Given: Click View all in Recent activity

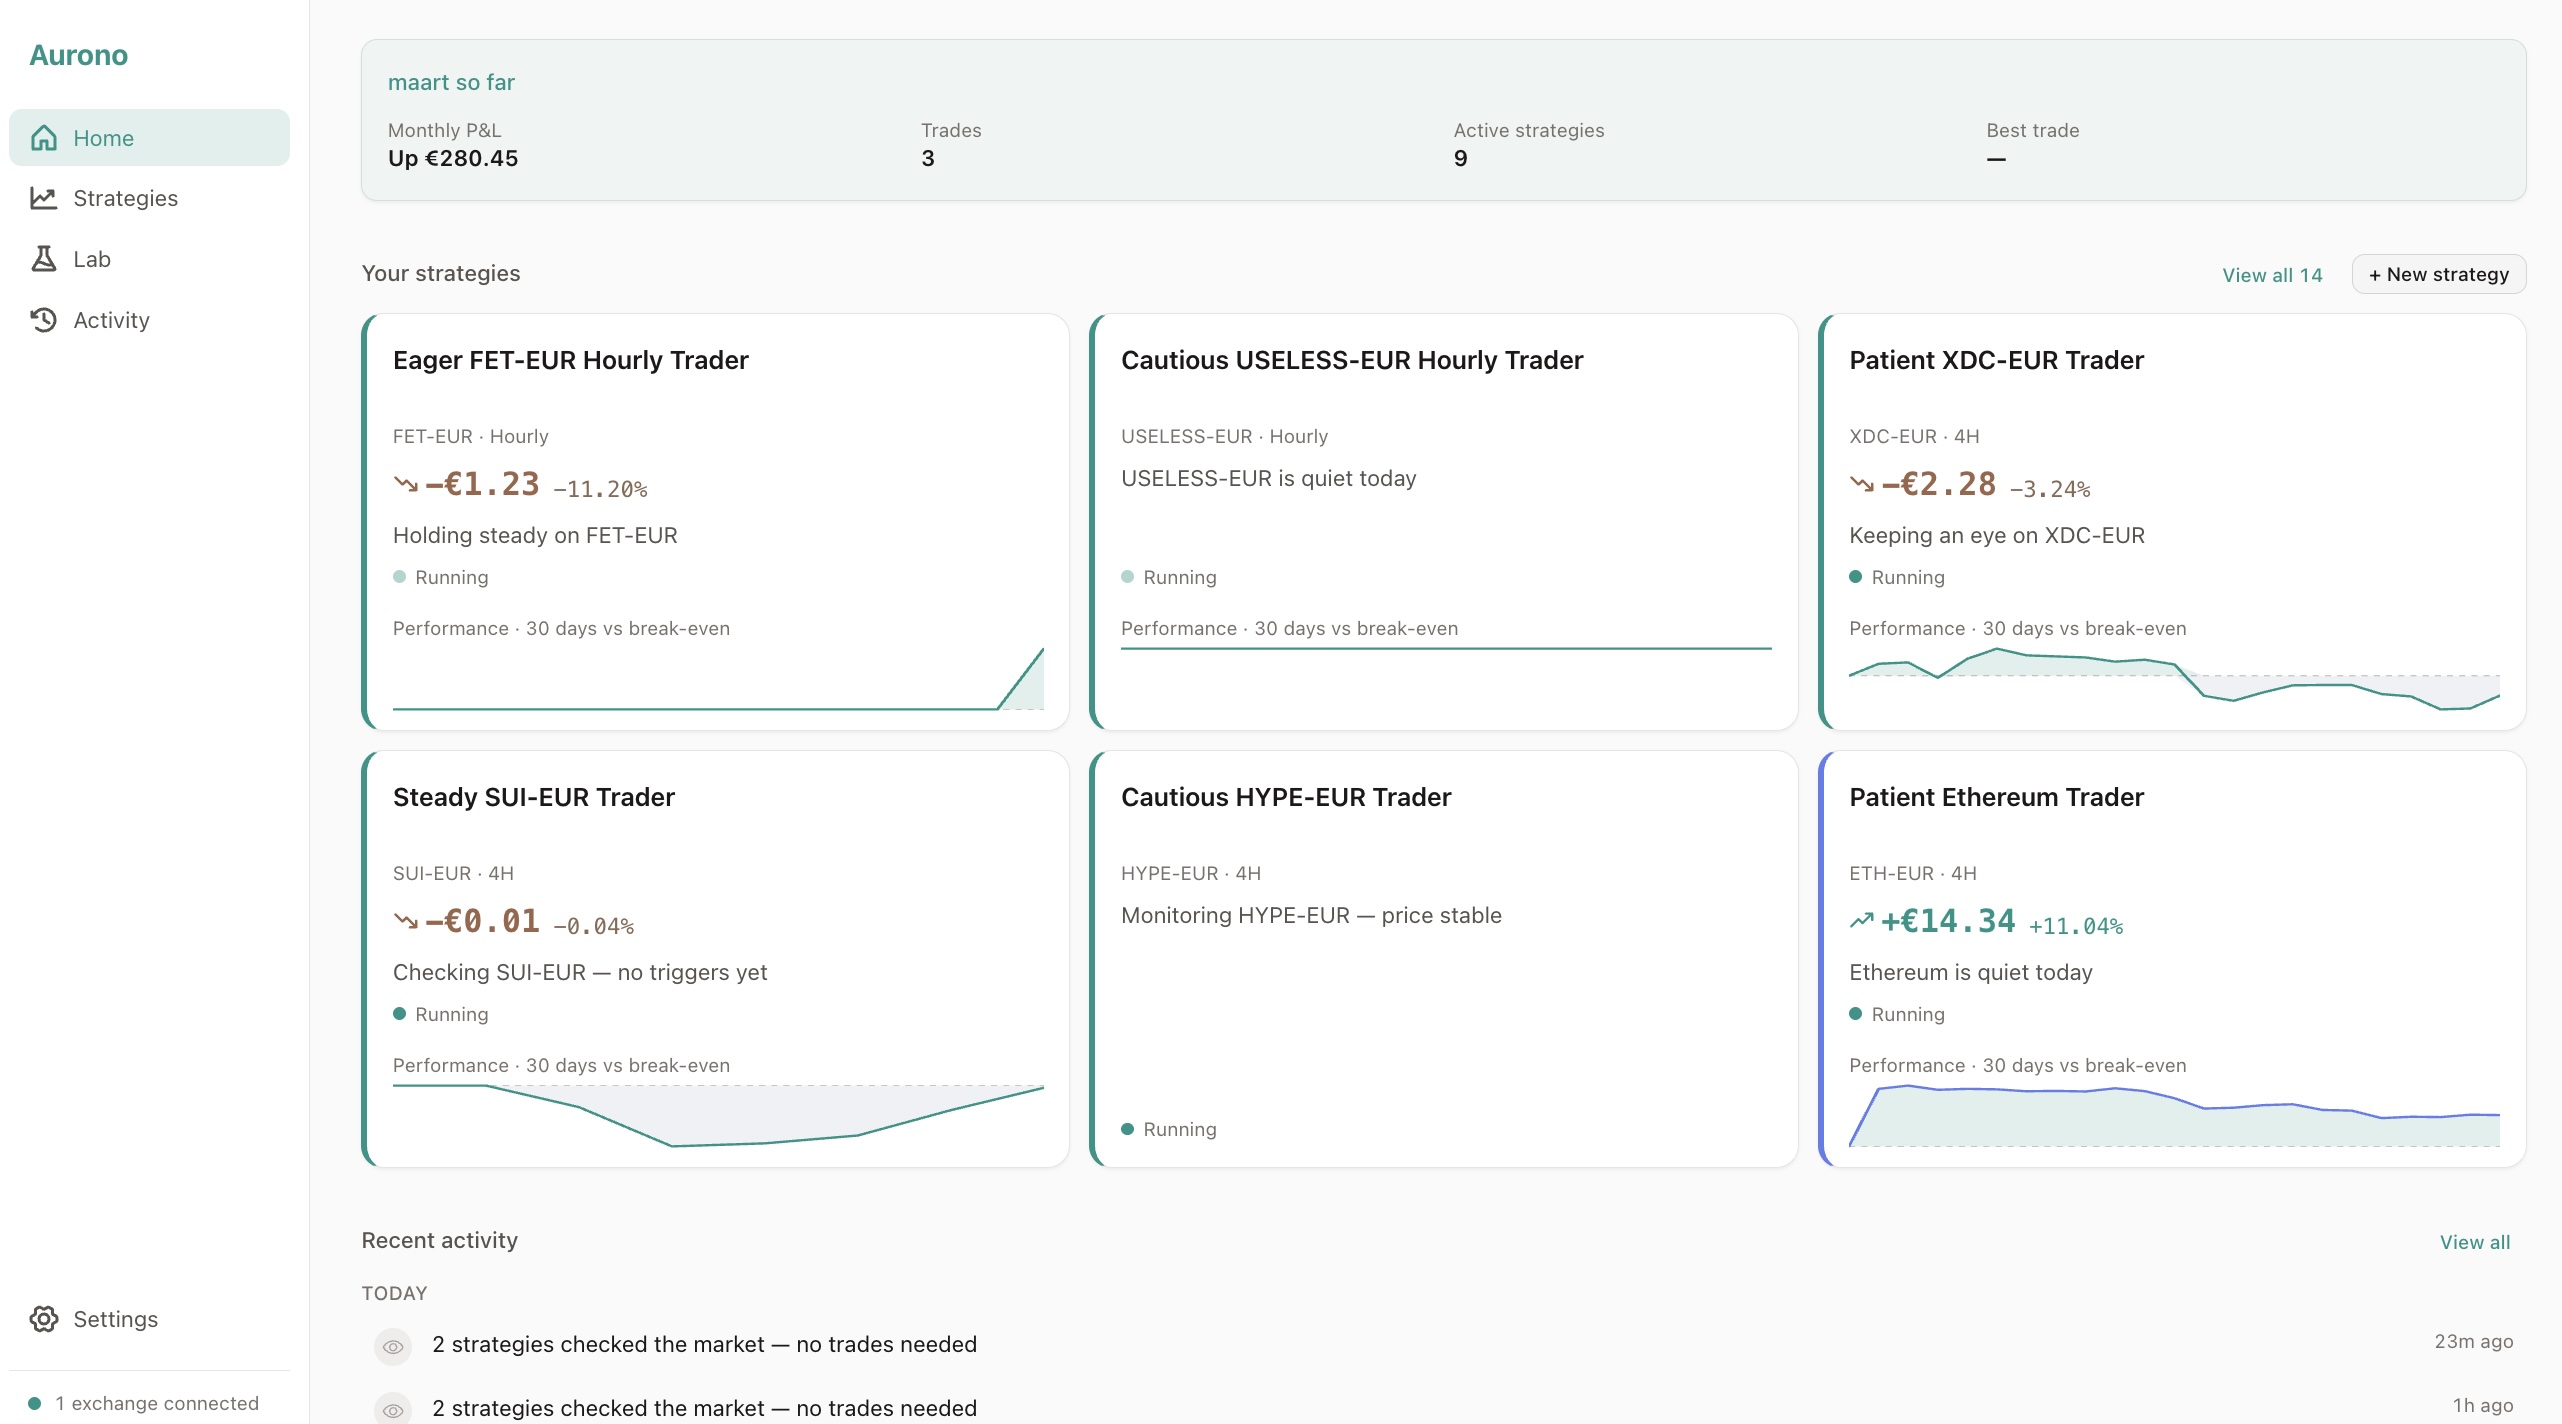Looking at the screenshot, I should tap(2475, 1242).
